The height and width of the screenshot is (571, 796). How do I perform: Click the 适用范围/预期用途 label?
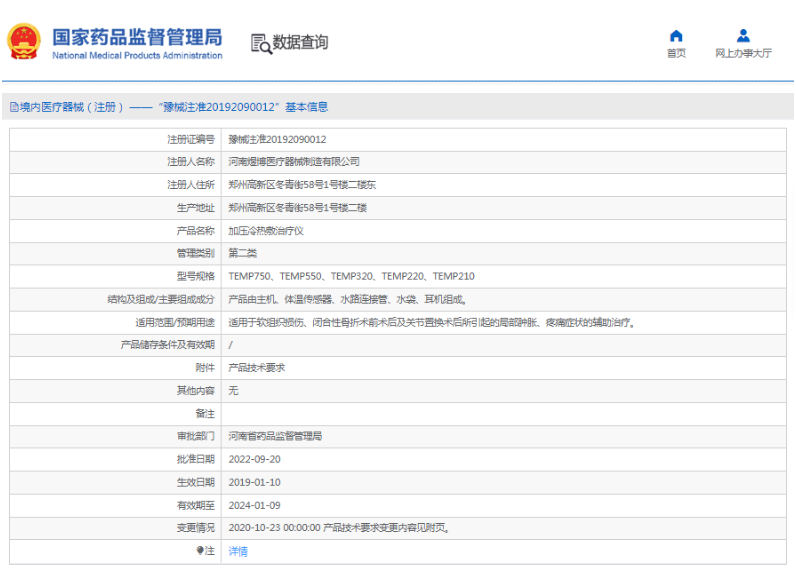tap(175, 322)
